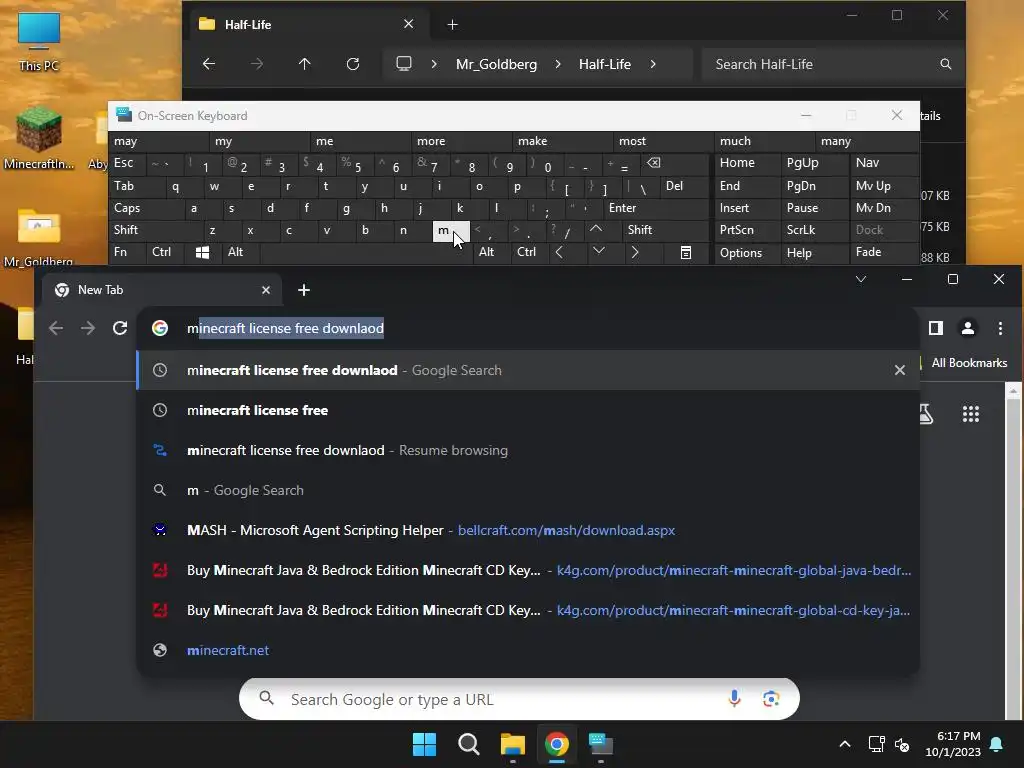Open MASH Microsoft Agent Scripting Helper suggestion
This screenshot has height=768, width=1024.
(x=528, y=530)
